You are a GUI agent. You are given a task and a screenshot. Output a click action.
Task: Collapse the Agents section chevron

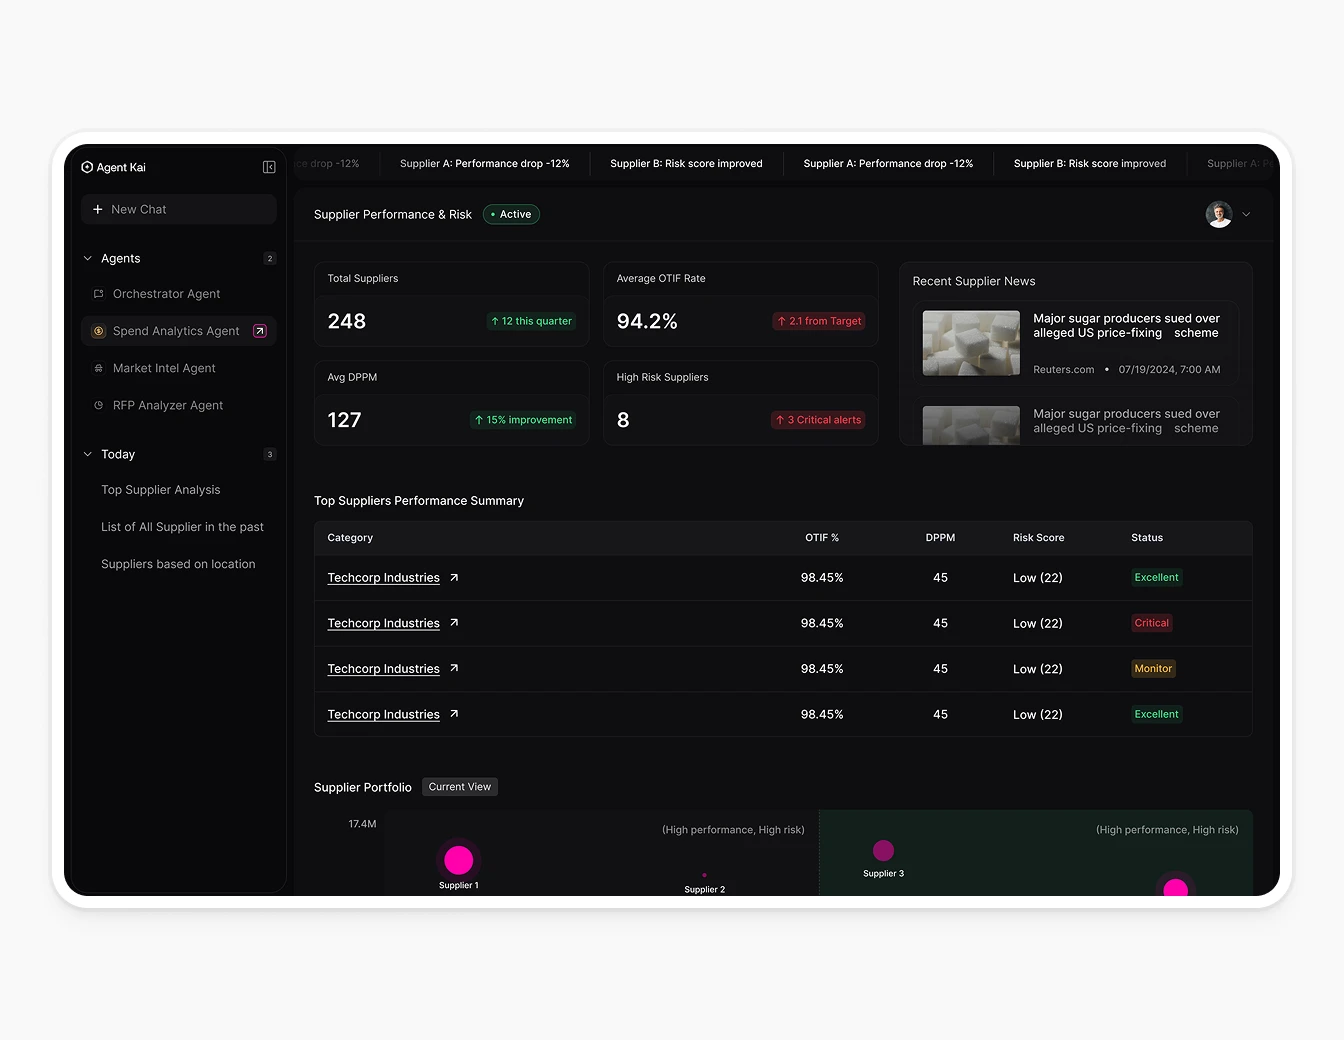[88, 258]
